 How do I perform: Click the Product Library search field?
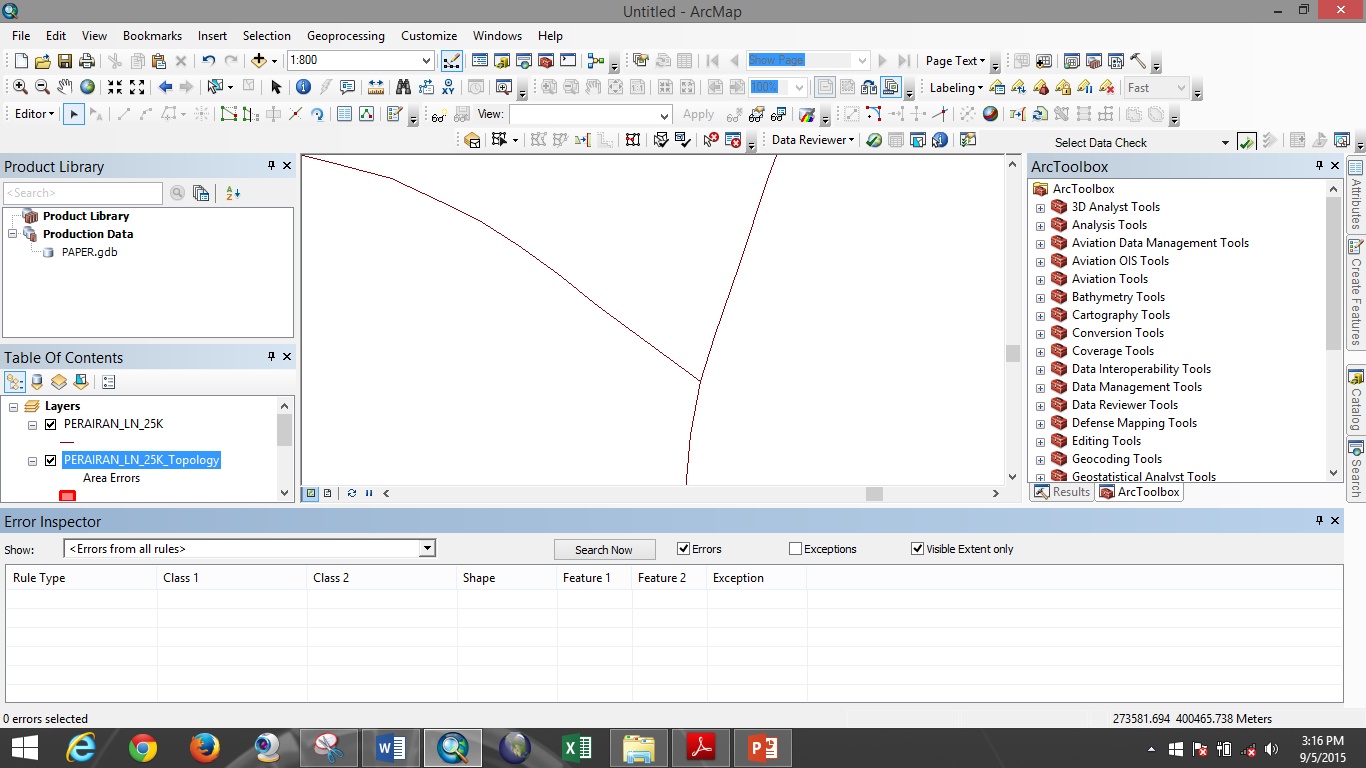click(83, 193)
